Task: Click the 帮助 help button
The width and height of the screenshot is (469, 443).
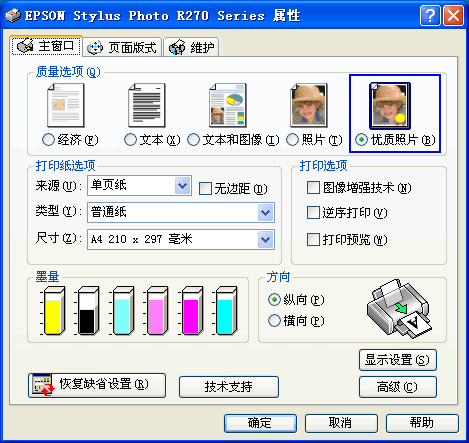Action: [422, 423]
